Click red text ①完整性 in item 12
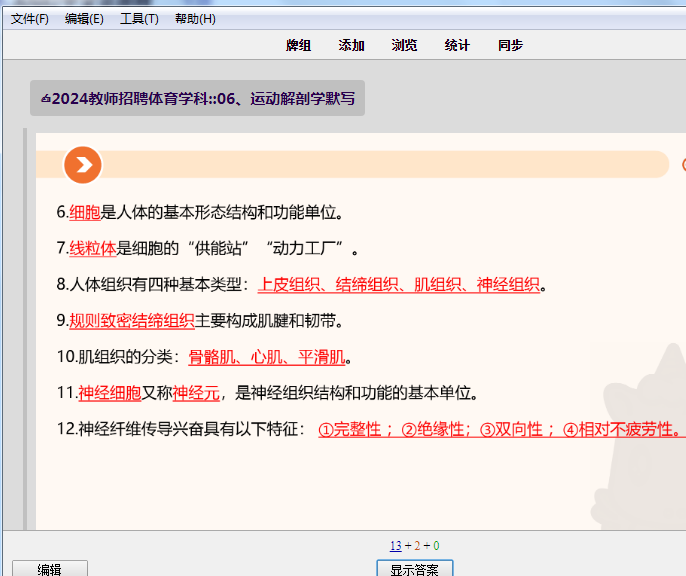 [x=350, y=429]
